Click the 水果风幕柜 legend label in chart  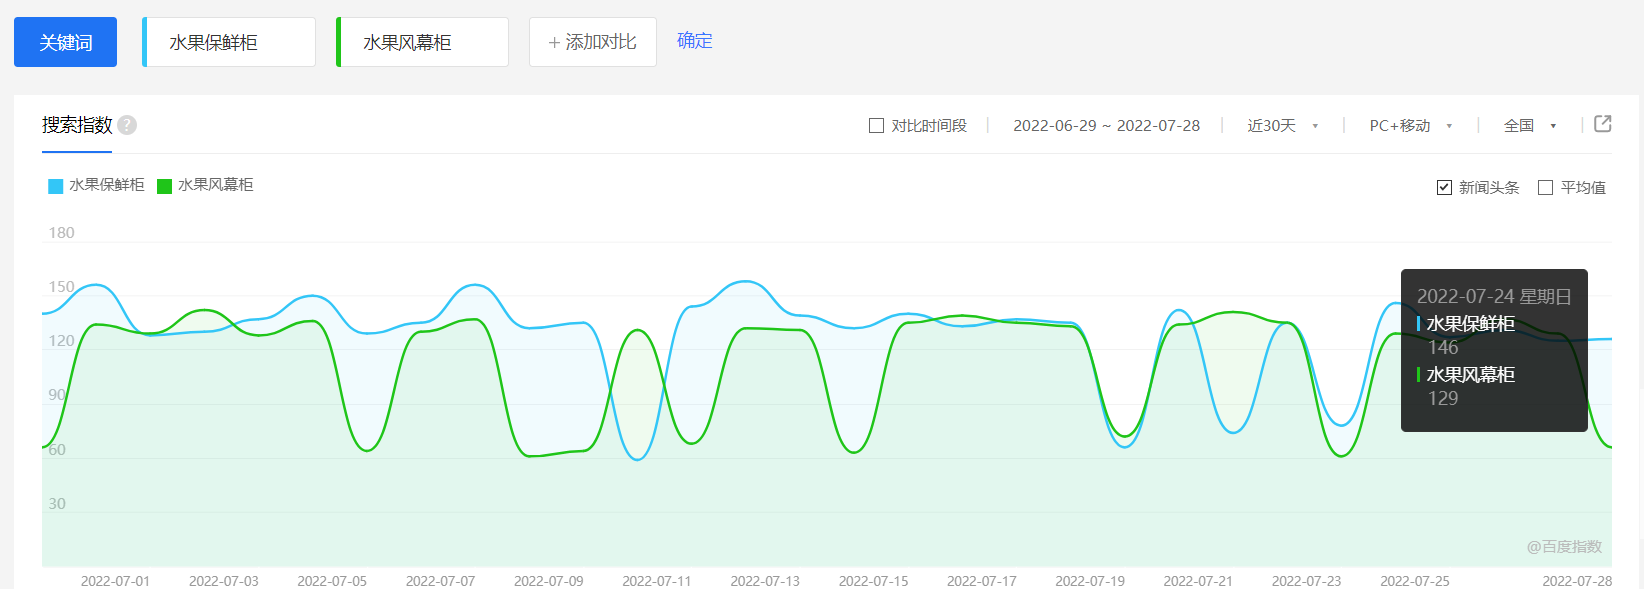215,185
